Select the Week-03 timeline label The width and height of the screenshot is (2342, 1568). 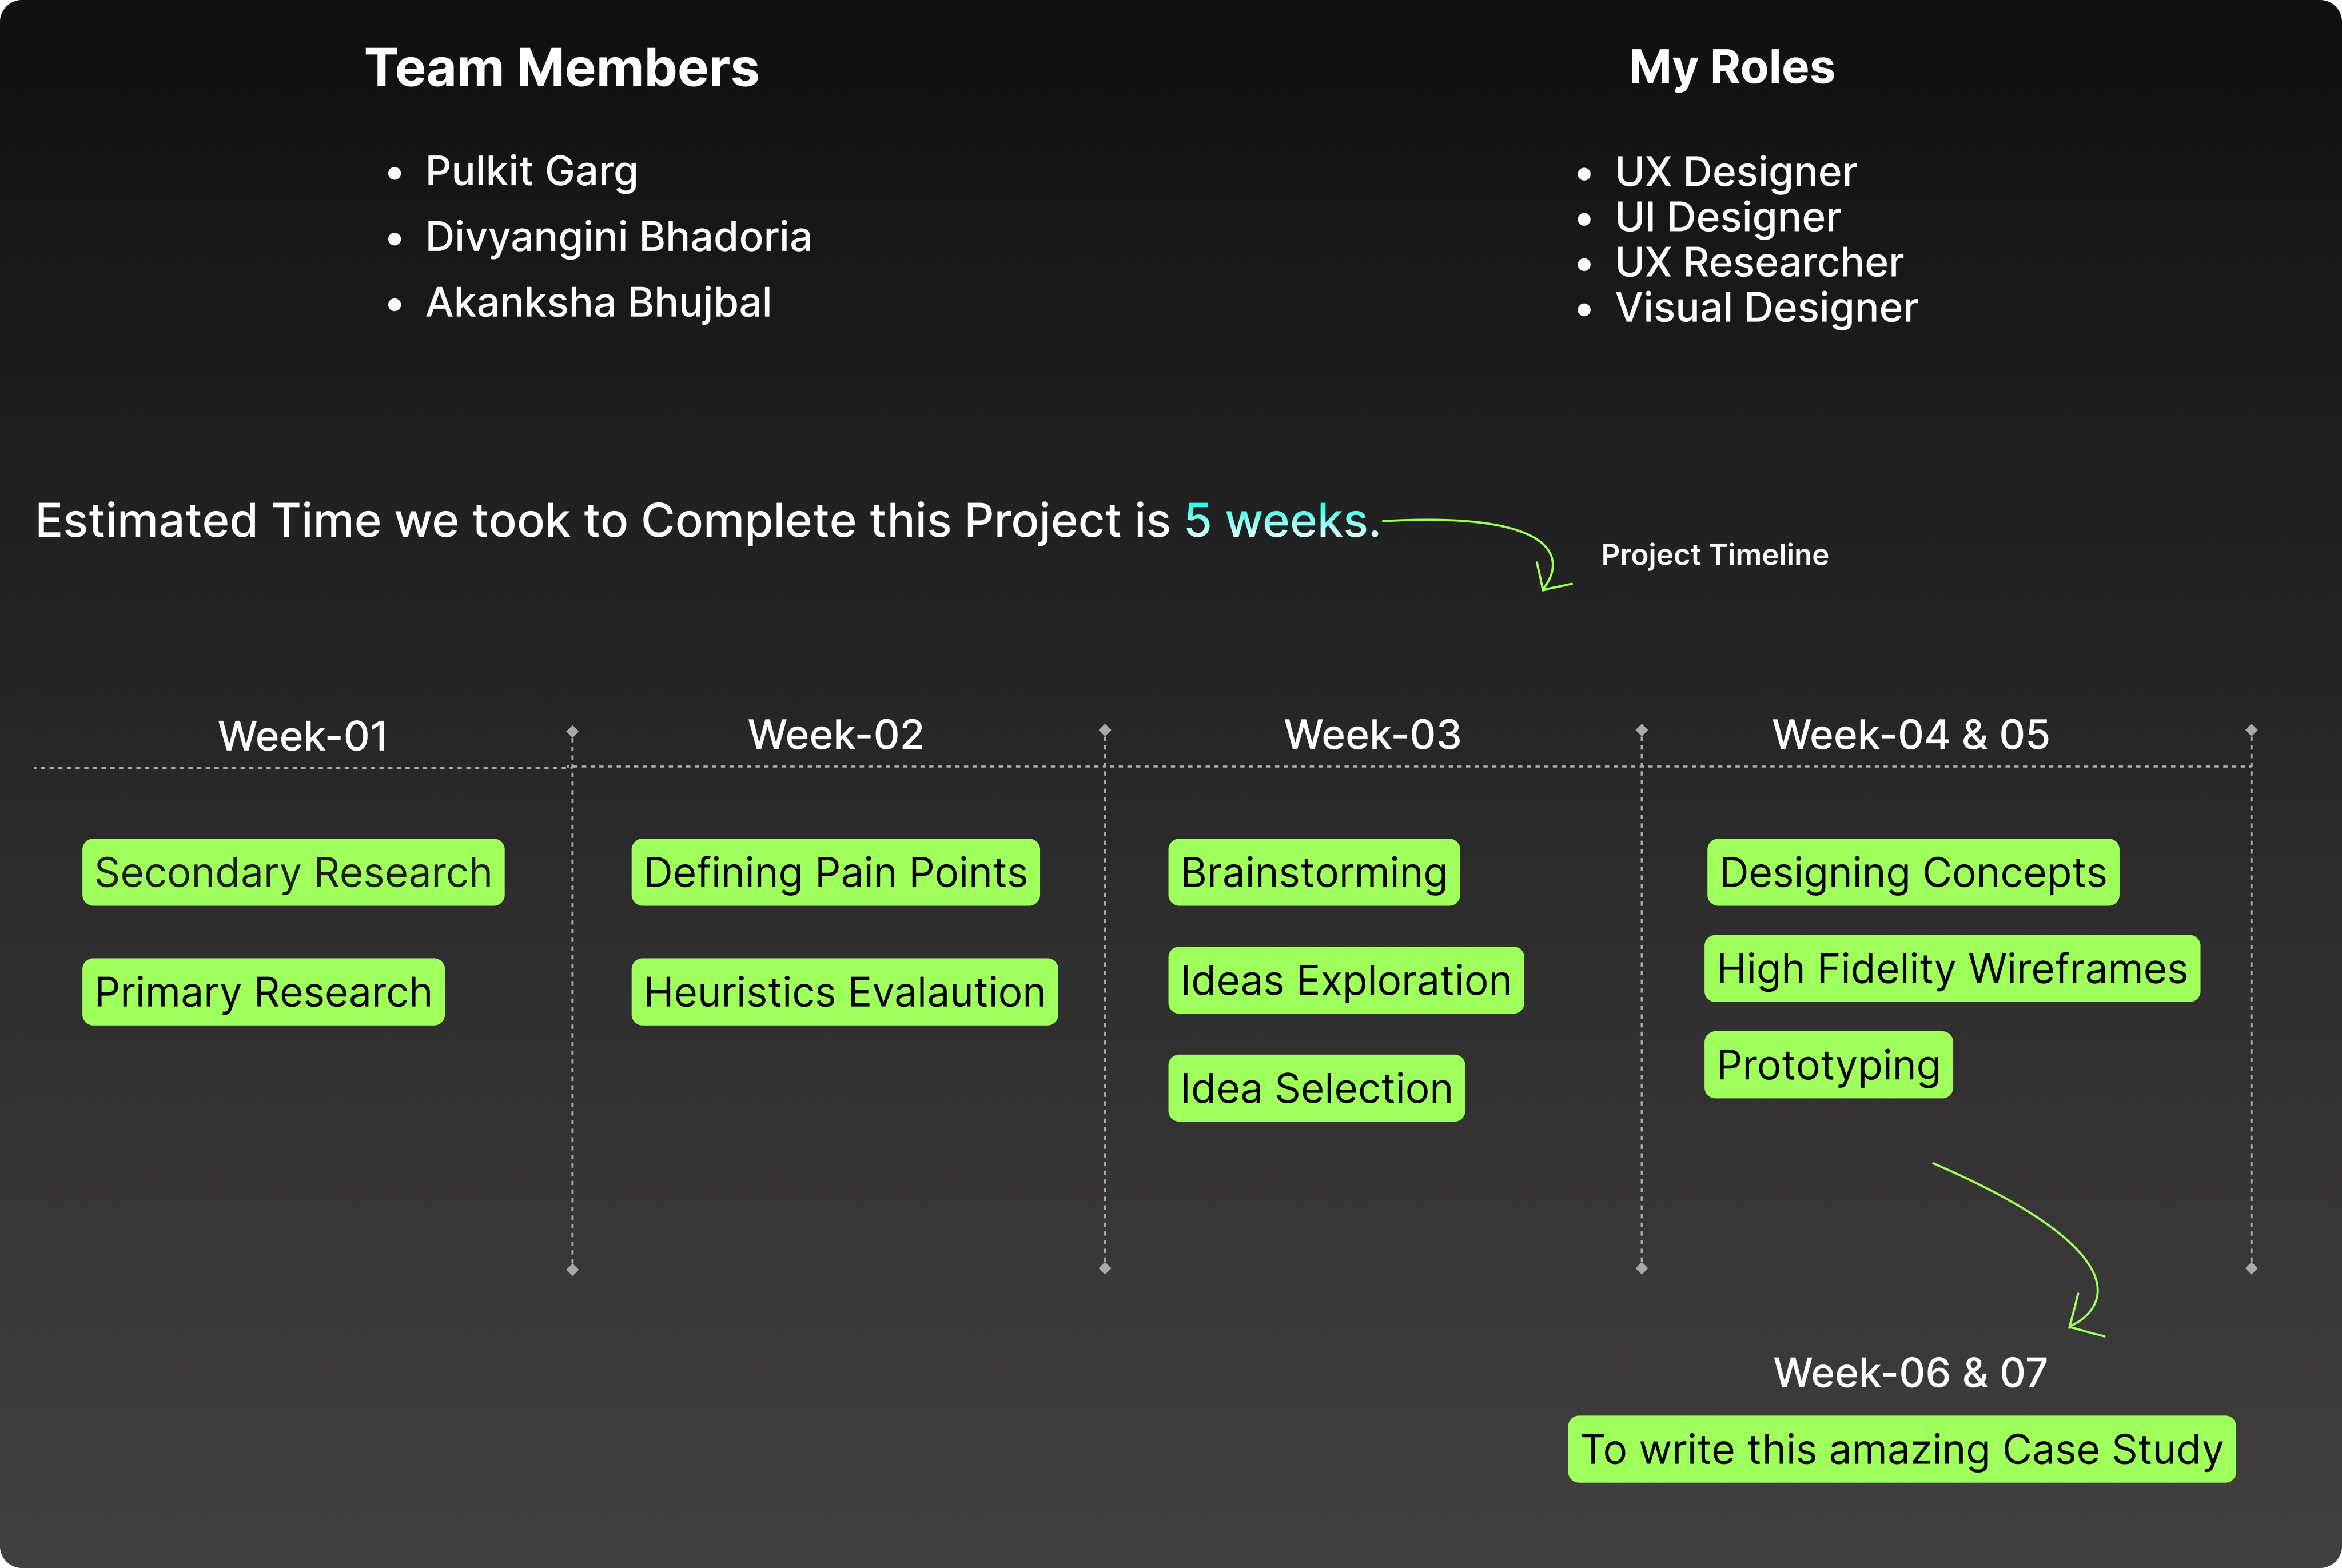pyautogui.click(x=1372, y=735)
